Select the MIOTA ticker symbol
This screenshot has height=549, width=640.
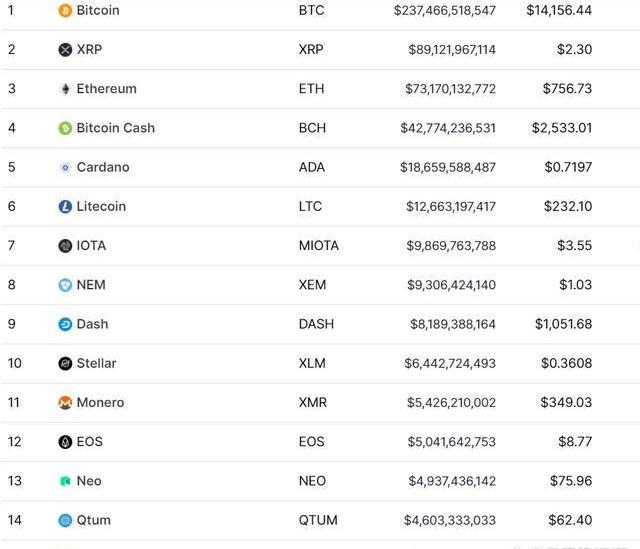[319, 246]
